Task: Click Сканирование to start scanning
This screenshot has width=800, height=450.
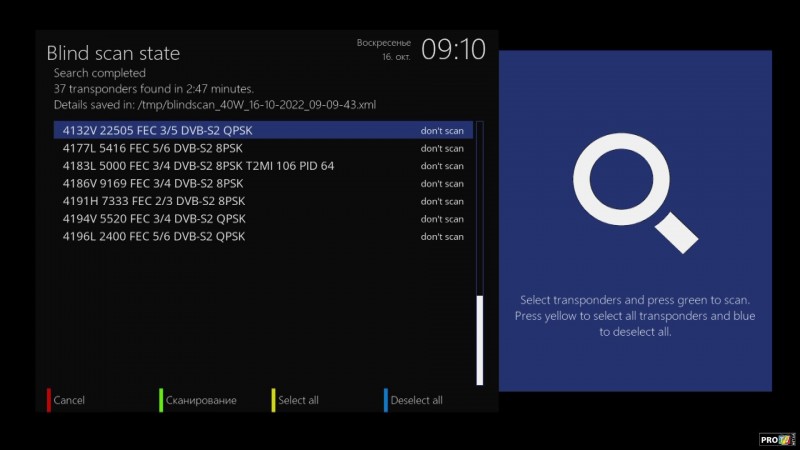Action: 201,400
